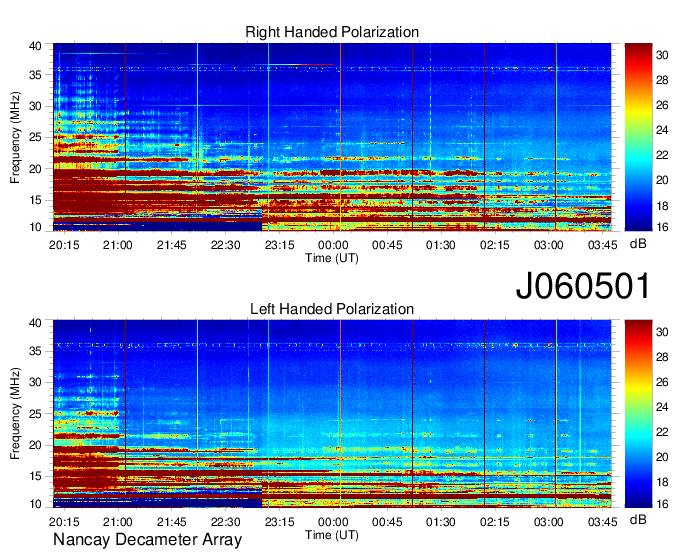Click the 15 MHz tick on the top plot

[x=35, y=200]
